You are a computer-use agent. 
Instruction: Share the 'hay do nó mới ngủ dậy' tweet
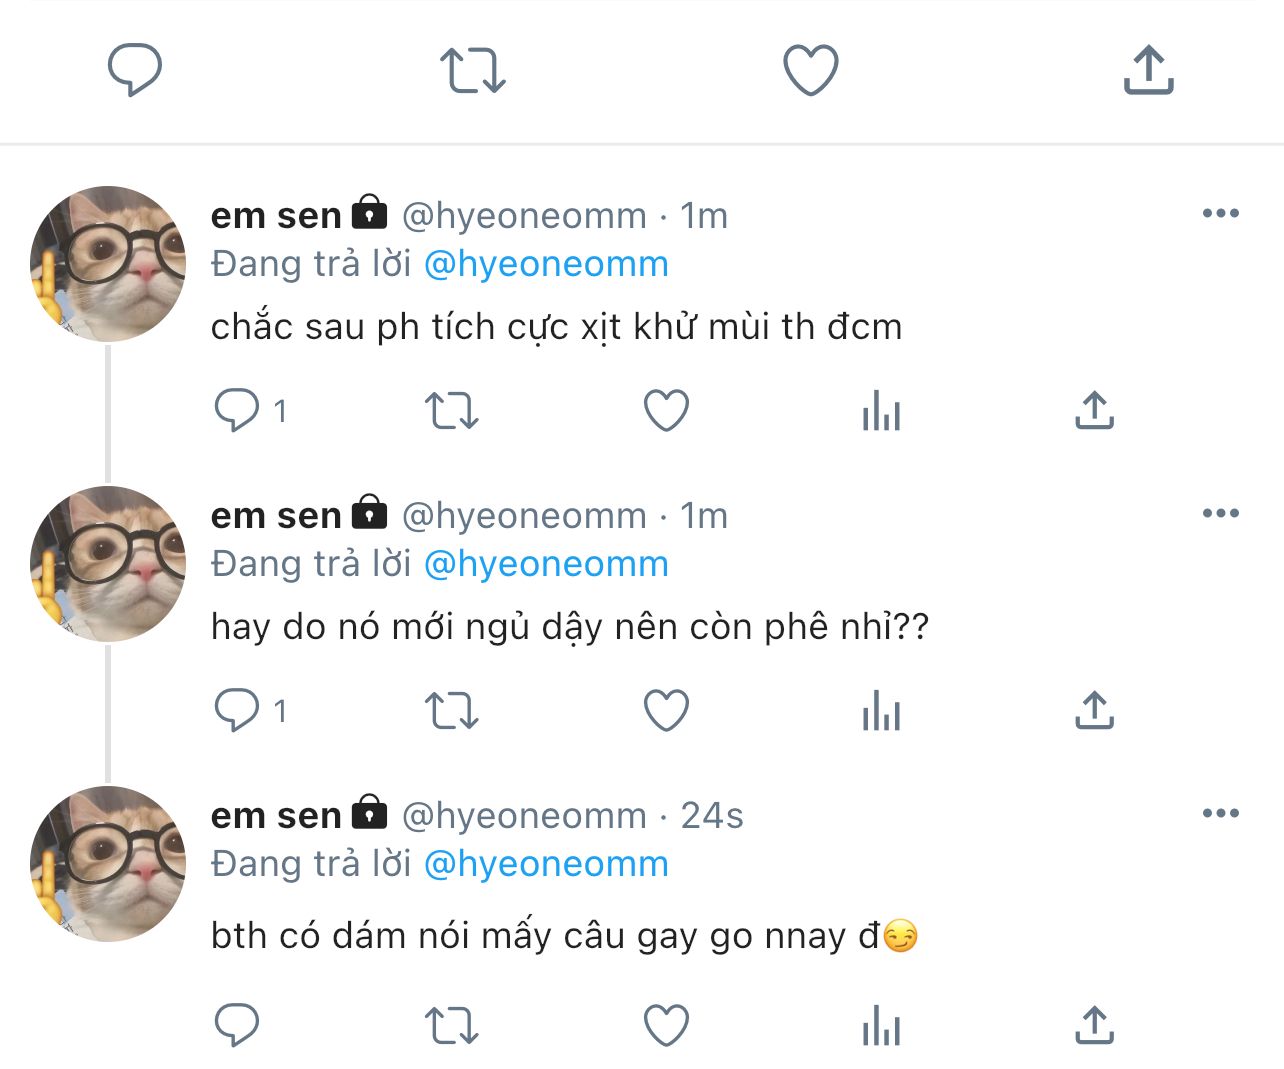(x=1094, y=711)
